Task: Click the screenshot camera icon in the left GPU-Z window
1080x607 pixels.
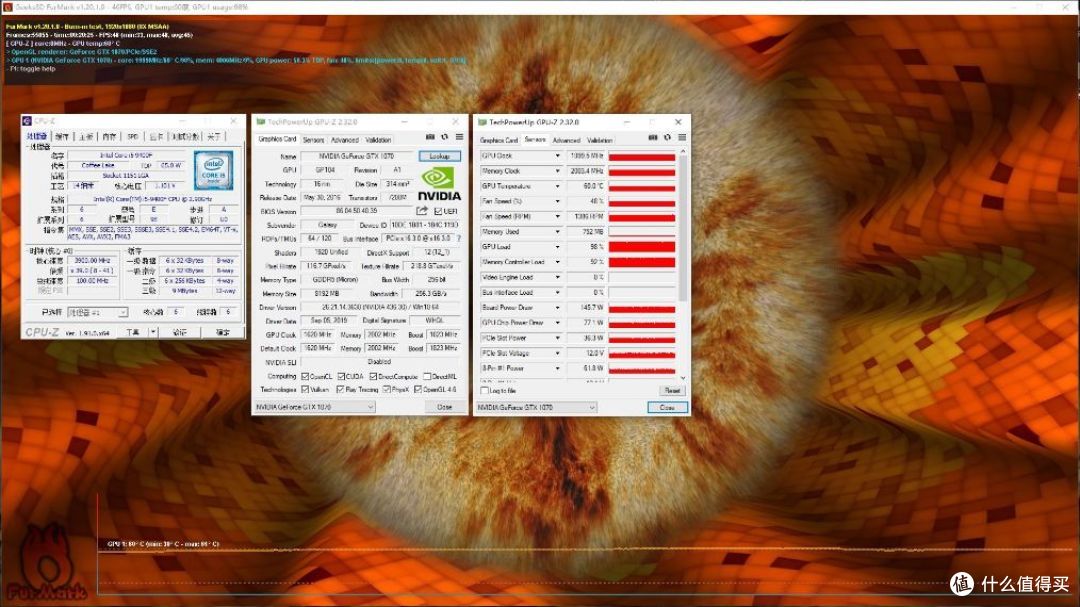Action: [x=430, y=137]
